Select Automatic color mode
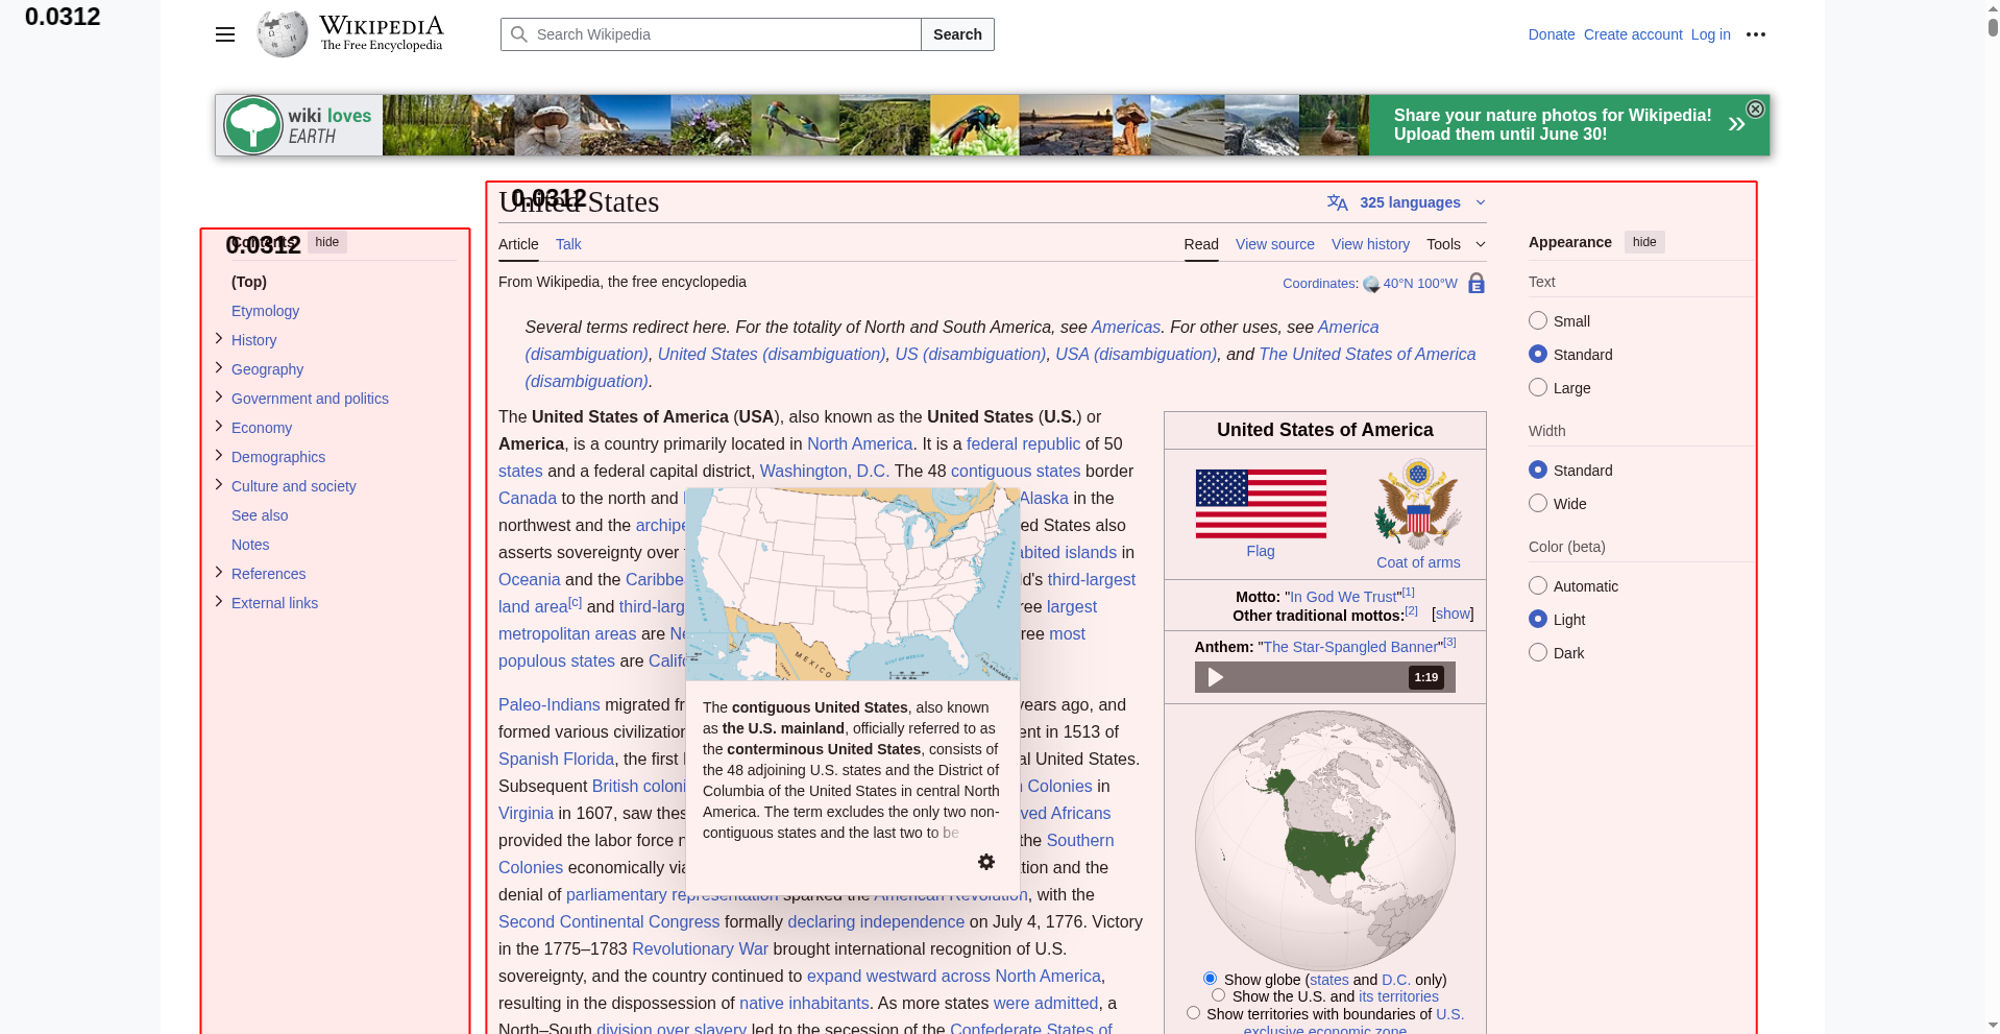Screen dimensions: 2000x1034 1538,586
